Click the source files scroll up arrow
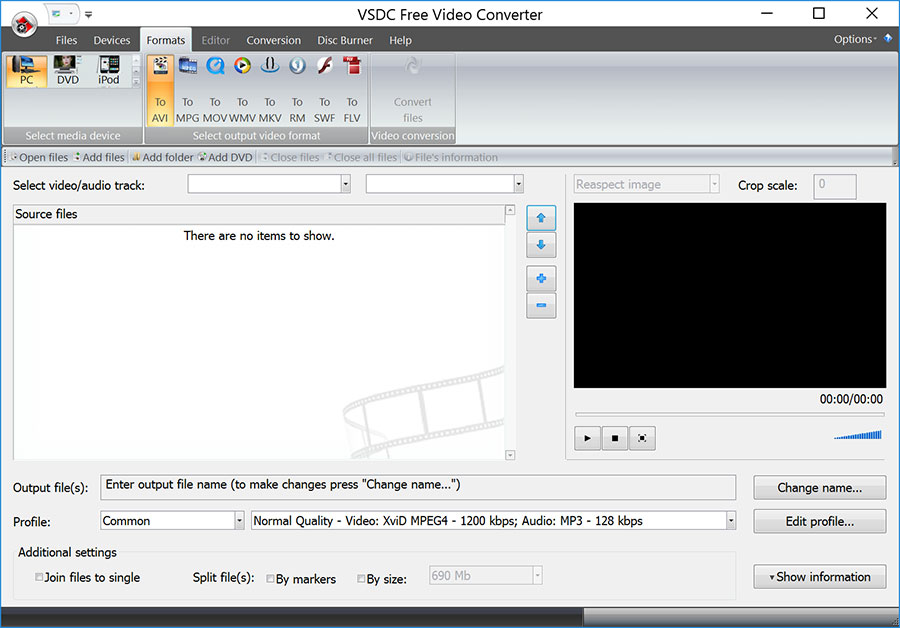 (x=510, y=210)
